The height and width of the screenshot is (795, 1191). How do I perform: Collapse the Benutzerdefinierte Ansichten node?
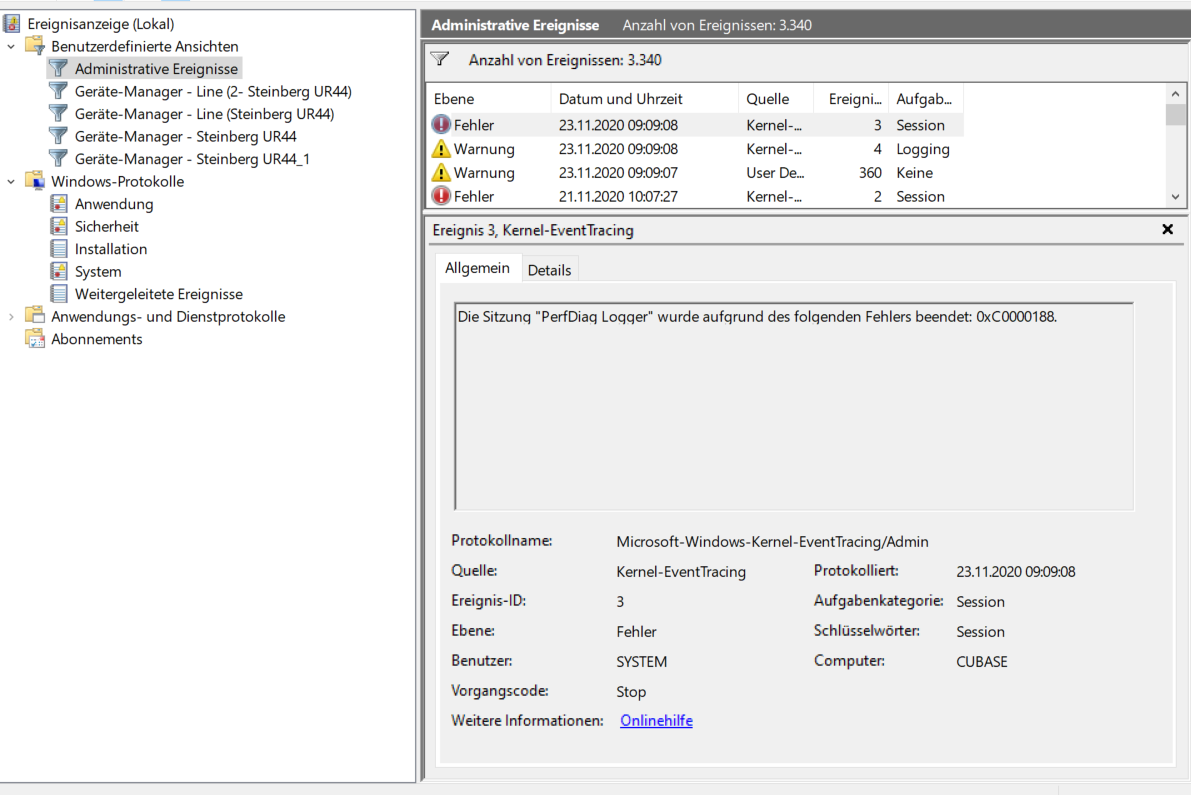pos(11,47)
